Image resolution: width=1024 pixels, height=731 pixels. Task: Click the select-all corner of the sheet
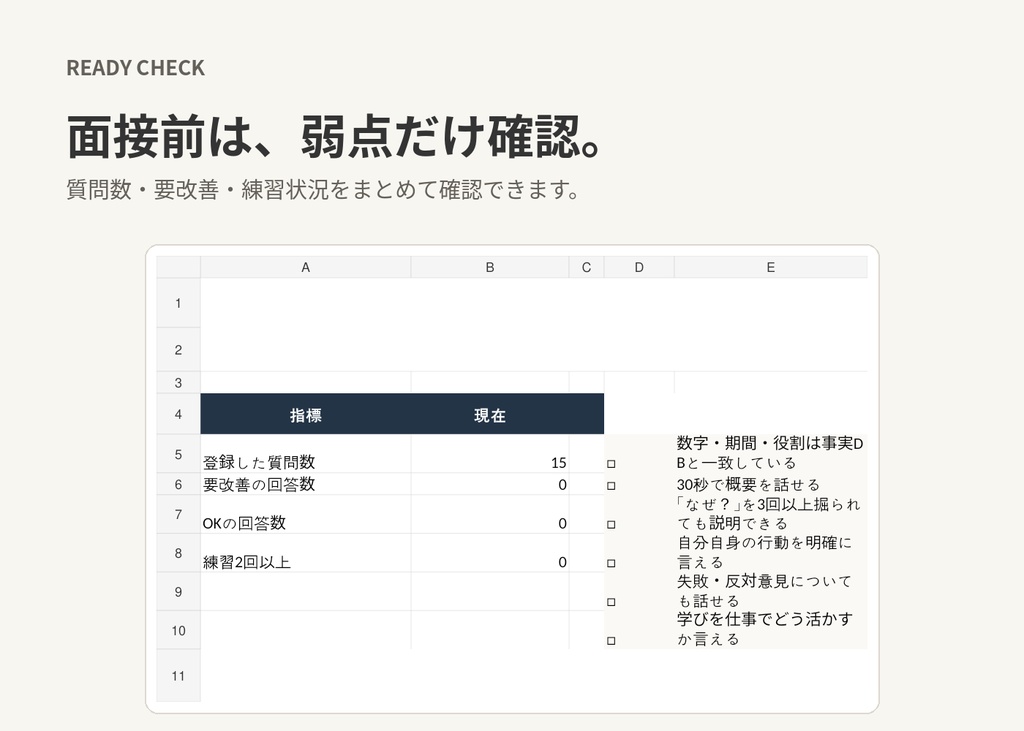[x=178, y=267]
